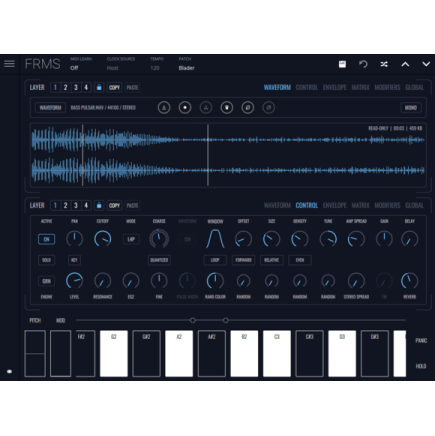This screenshot has width=435, height=436.
Task: Toggle the Active ON switch
Action: (46, 239)
